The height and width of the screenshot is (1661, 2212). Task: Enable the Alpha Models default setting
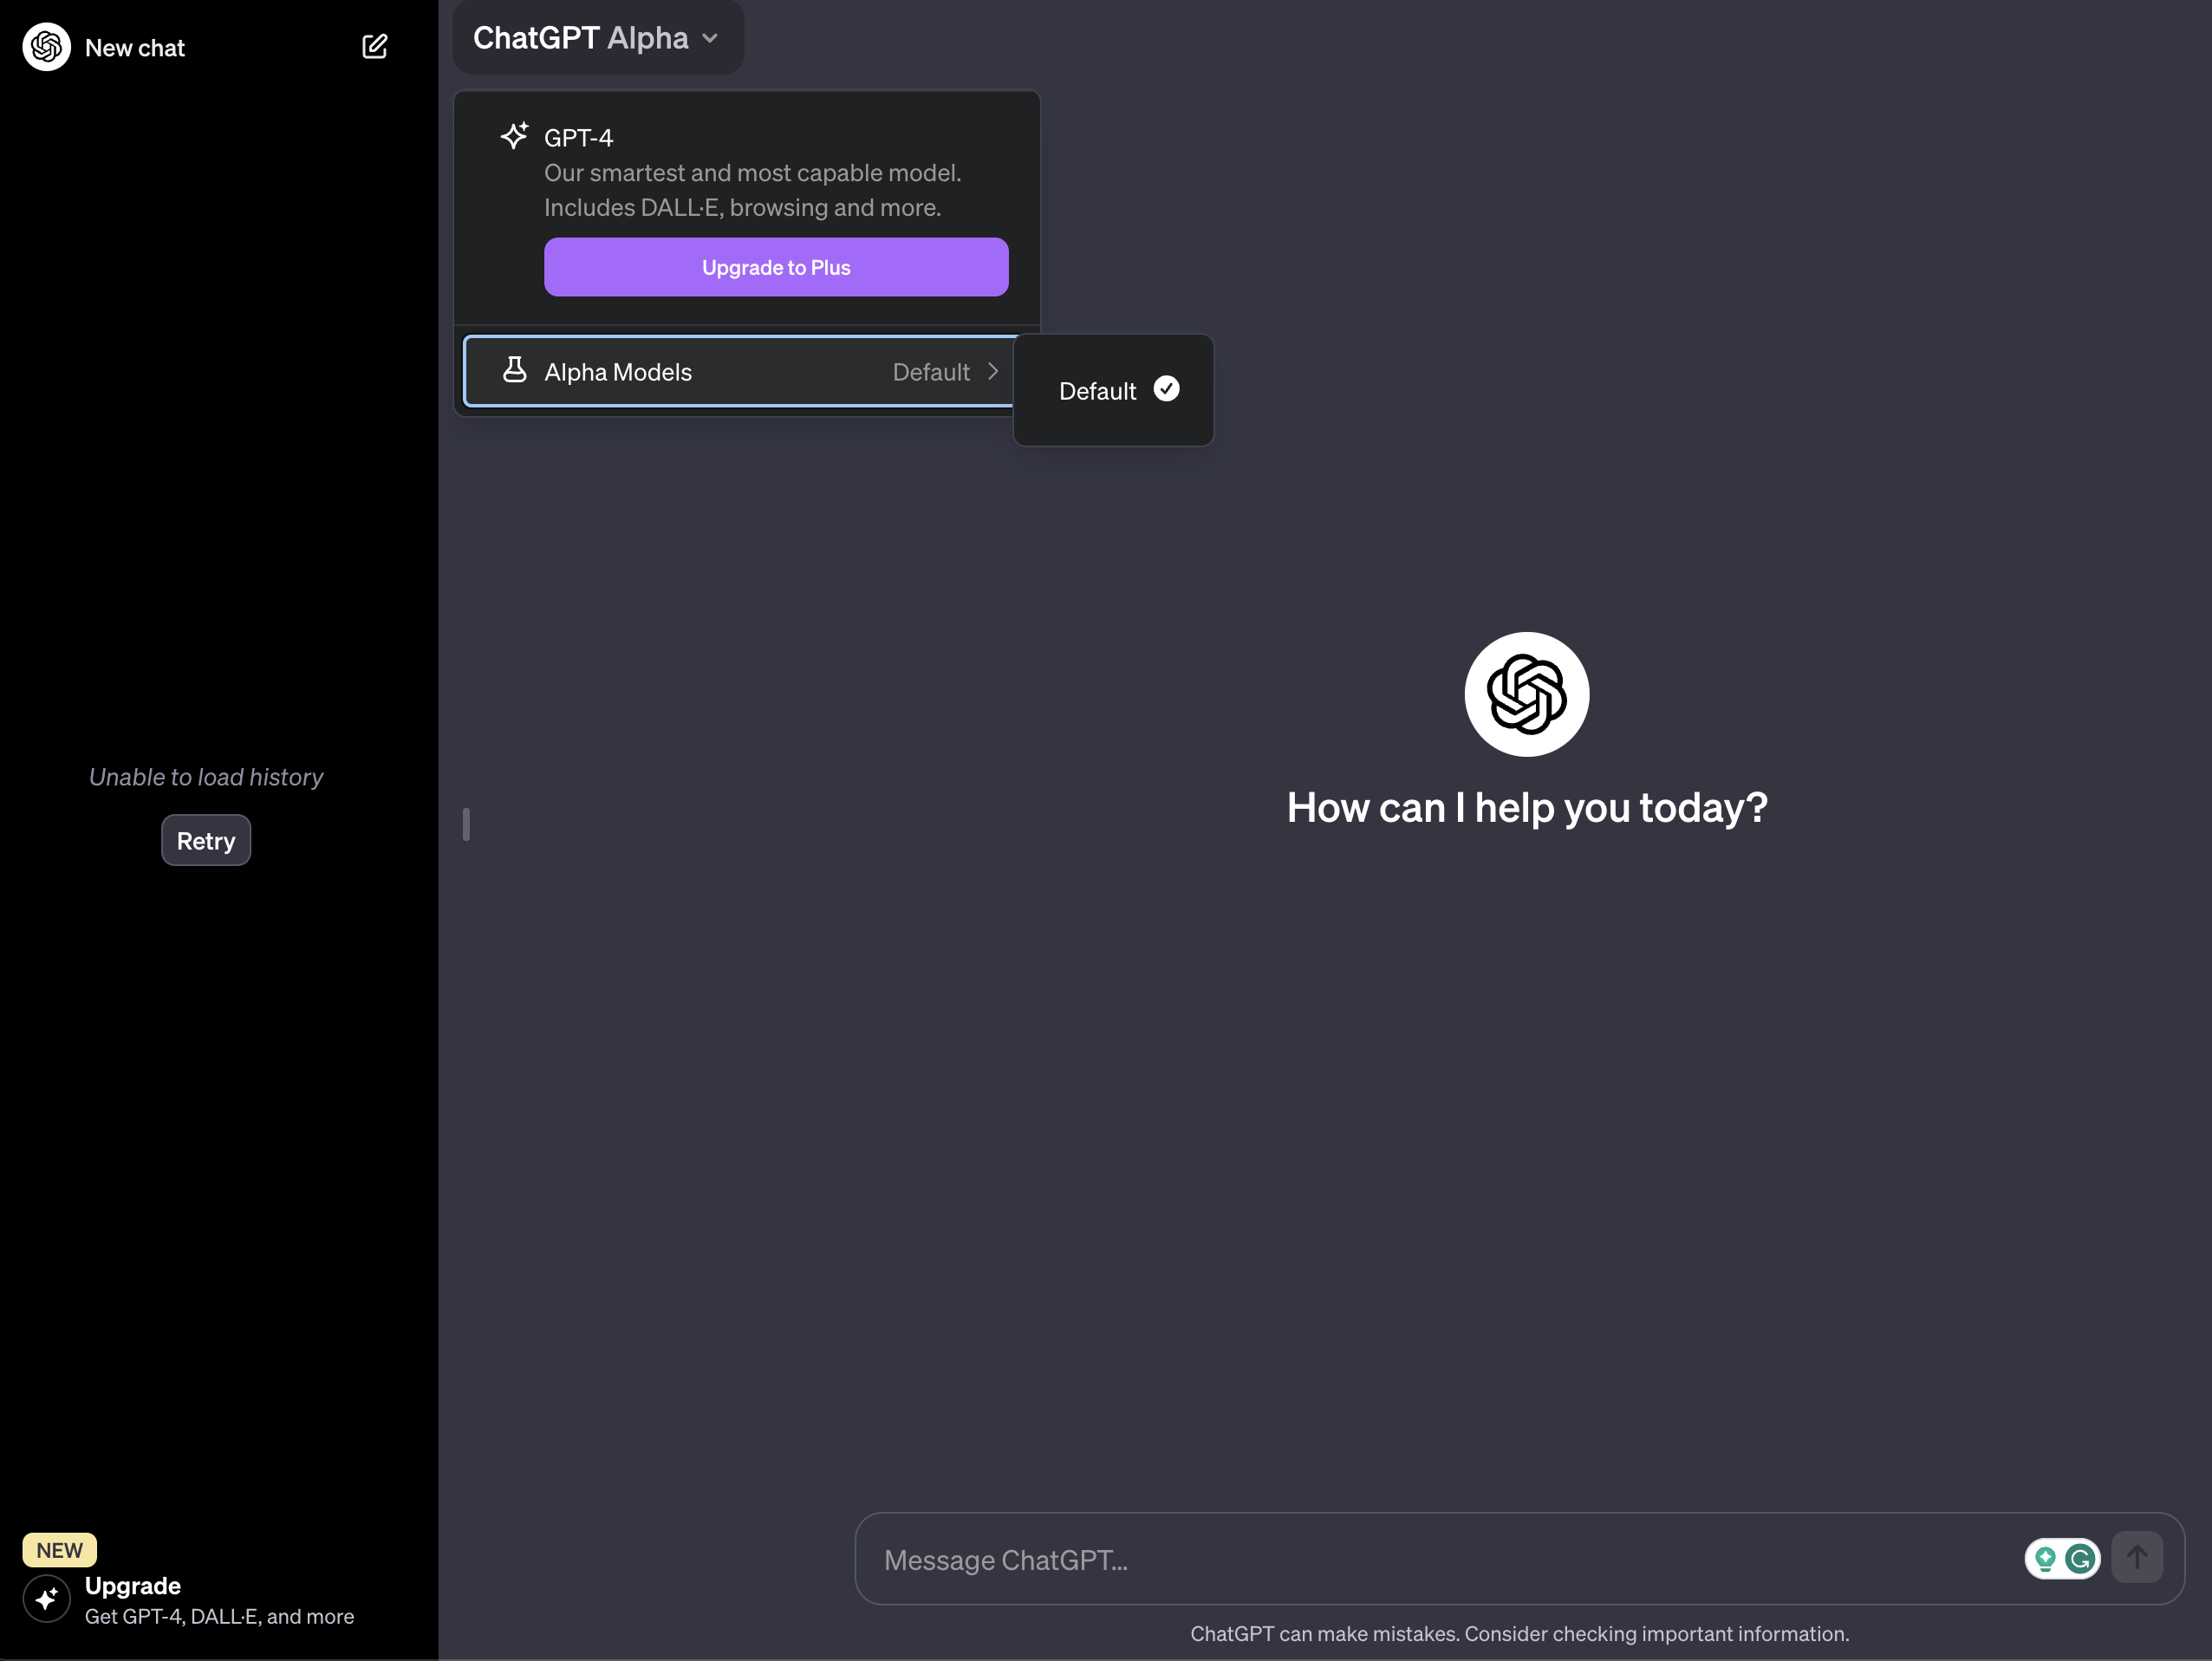[x=1111, y=388]
